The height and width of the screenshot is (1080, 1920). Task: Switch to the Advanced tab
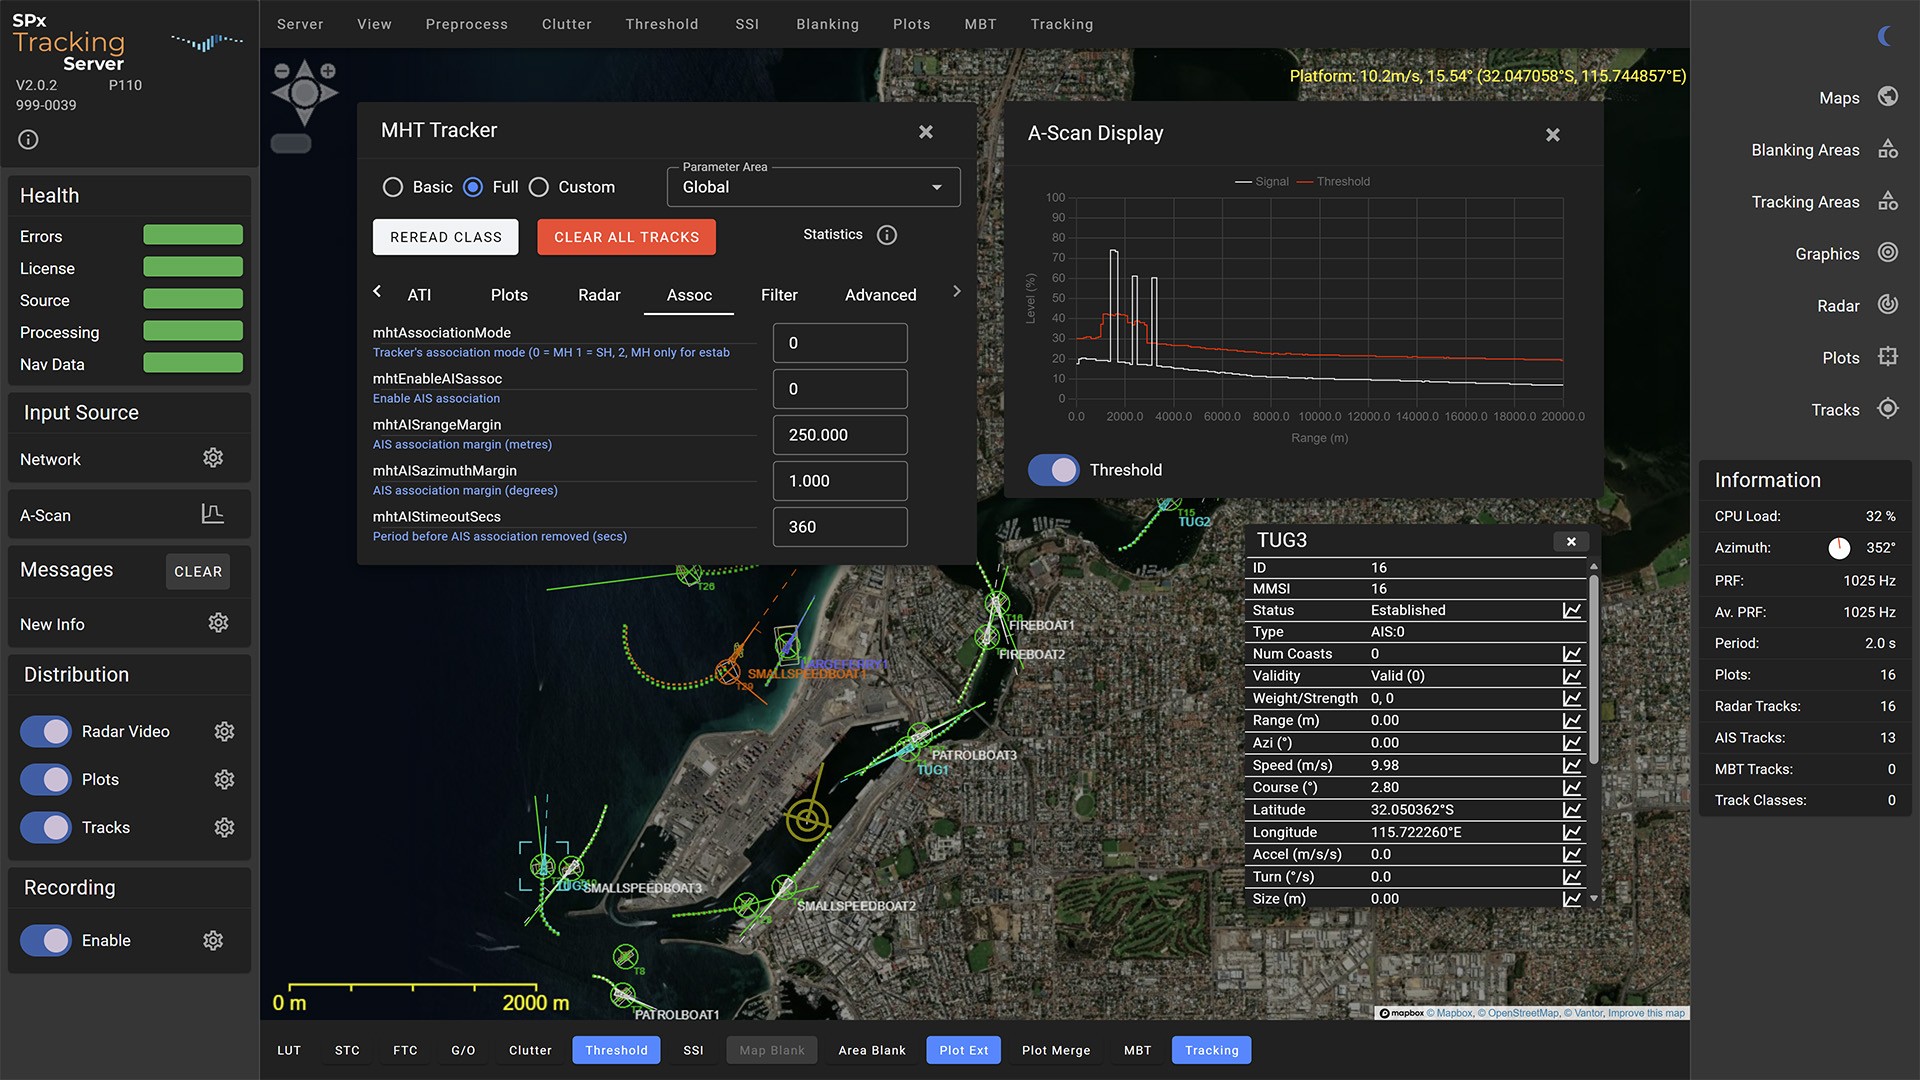tap(881, 295)
